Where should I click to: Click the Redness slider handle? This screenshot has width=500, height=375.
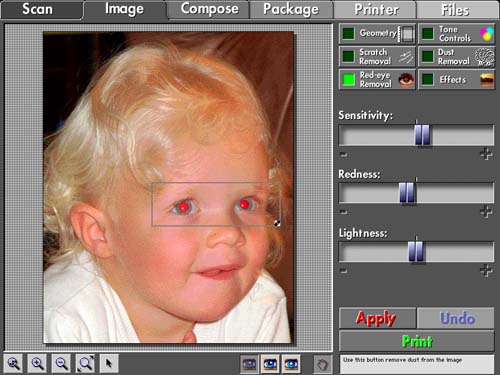coord(407,193)
